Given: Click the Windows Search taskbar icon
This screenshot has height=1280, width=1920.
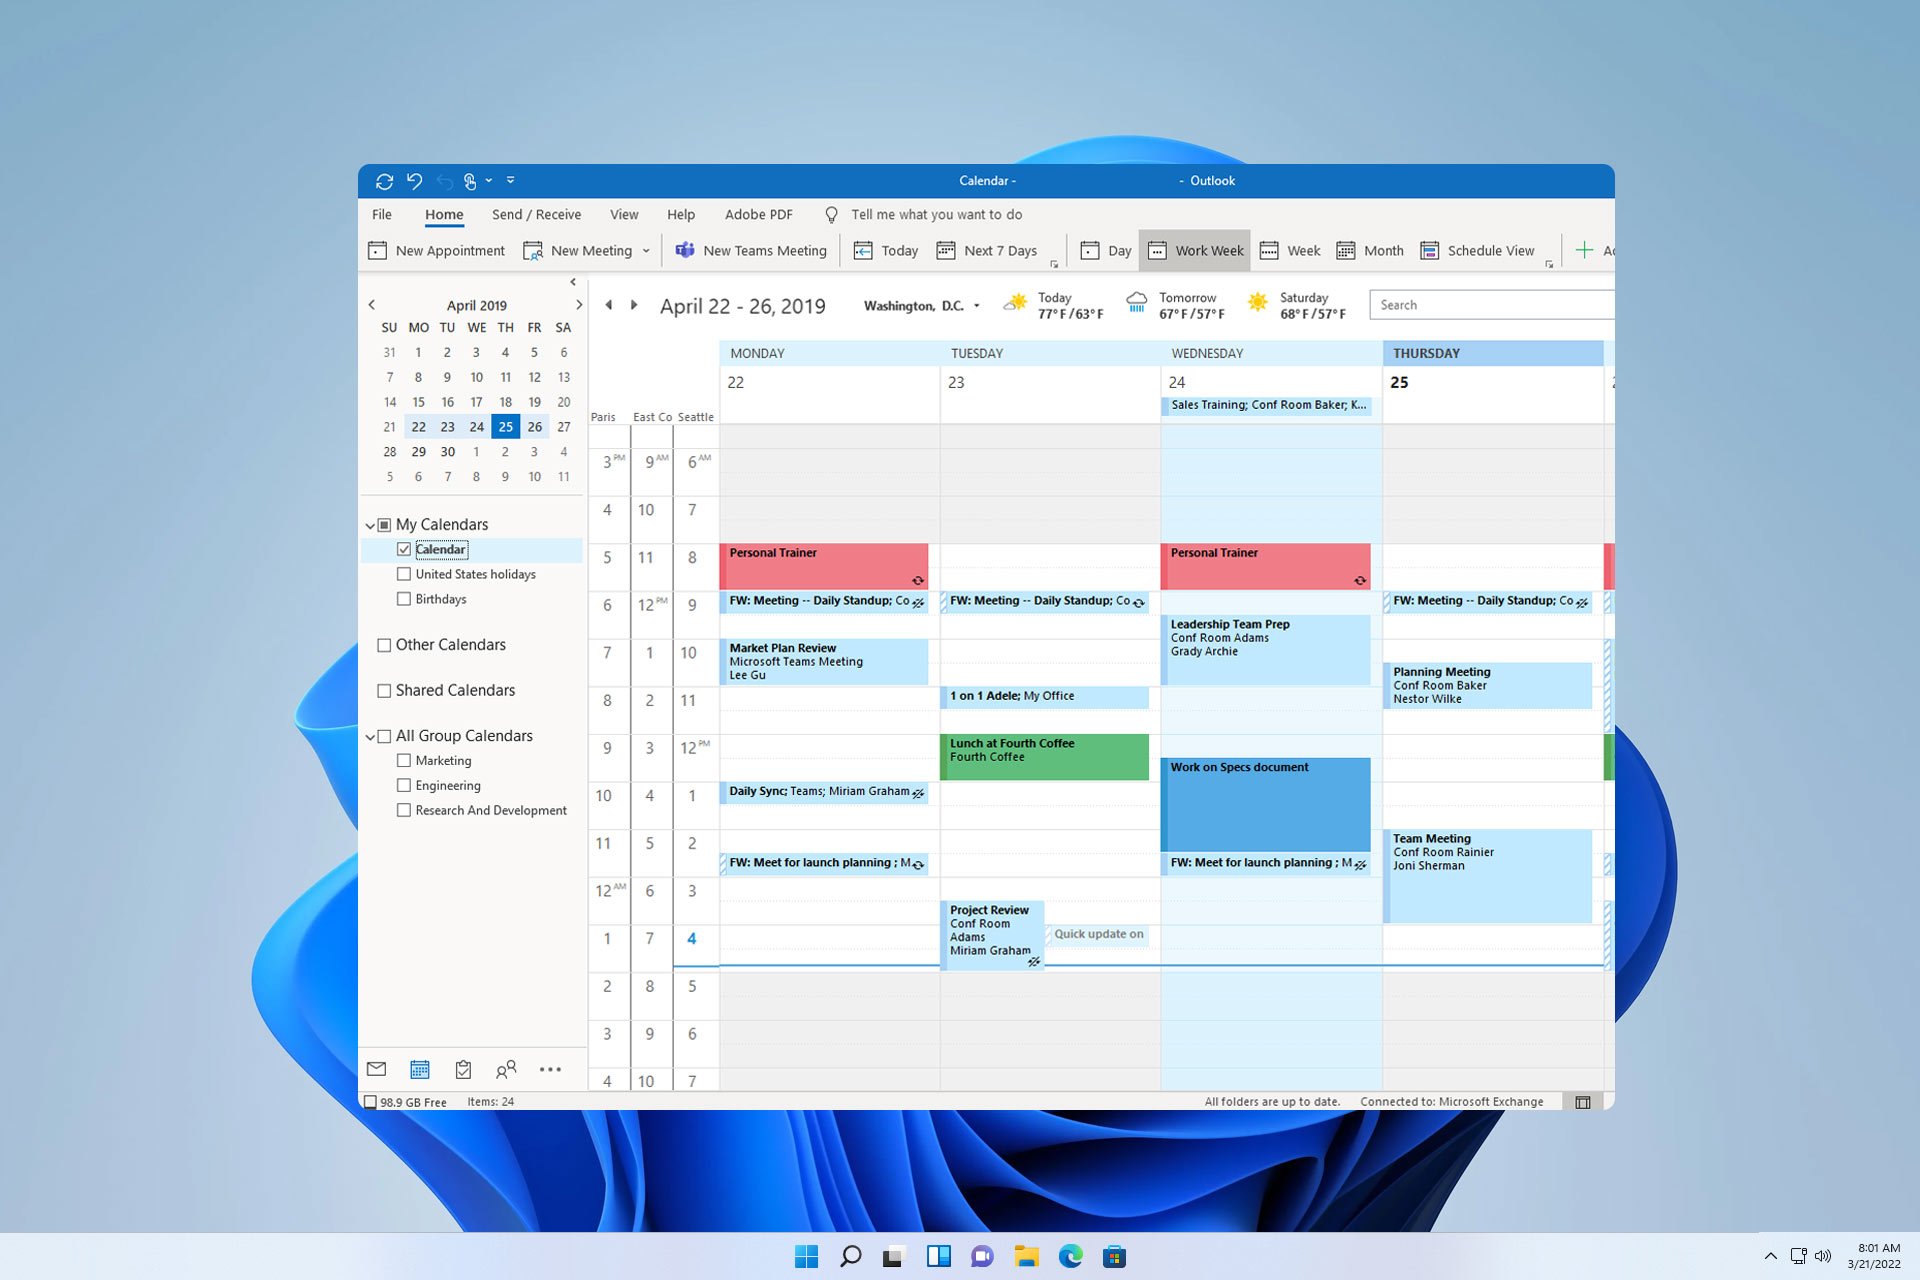Looking at the screenshot, I should [850, 1256].
